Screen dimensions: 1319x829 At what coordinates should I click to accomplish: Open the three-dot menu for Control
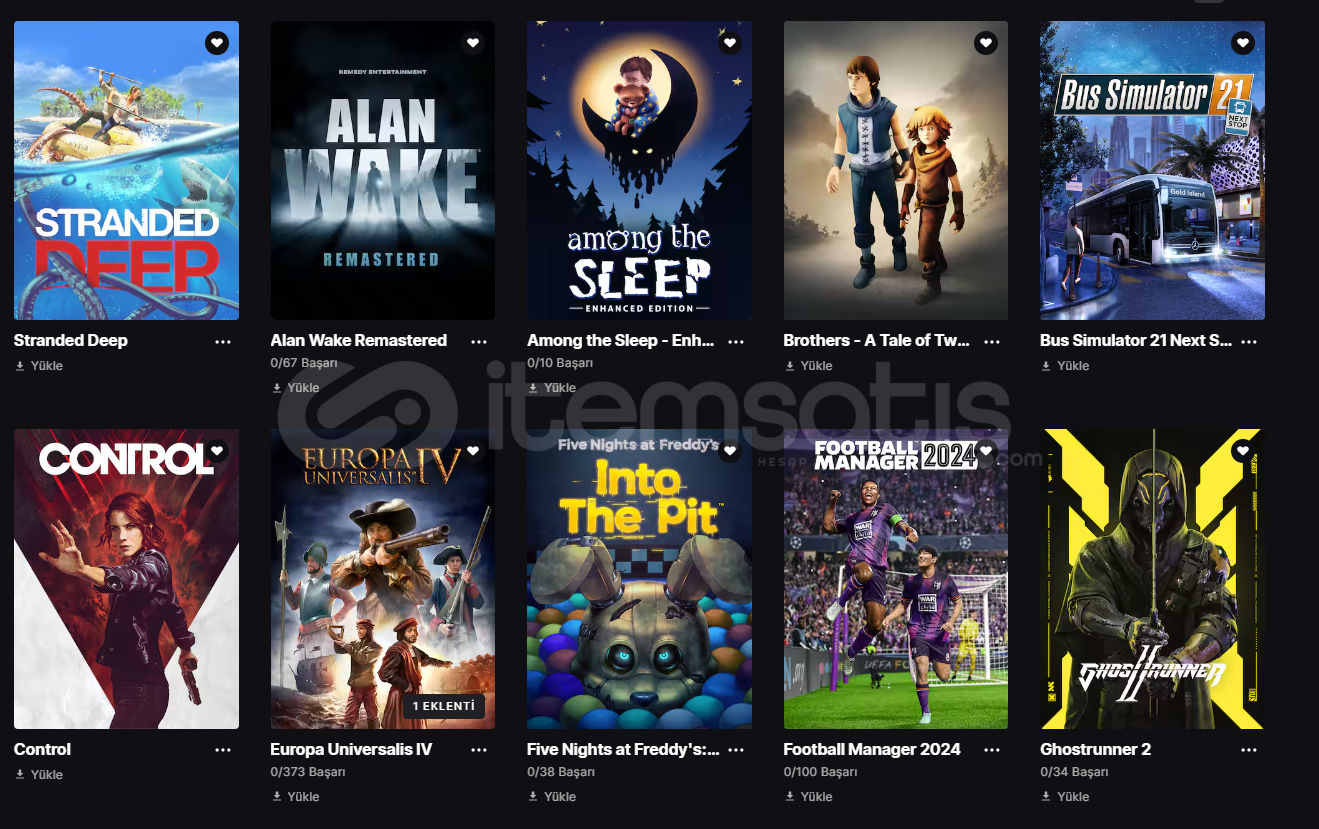click(x=223, y=750)
